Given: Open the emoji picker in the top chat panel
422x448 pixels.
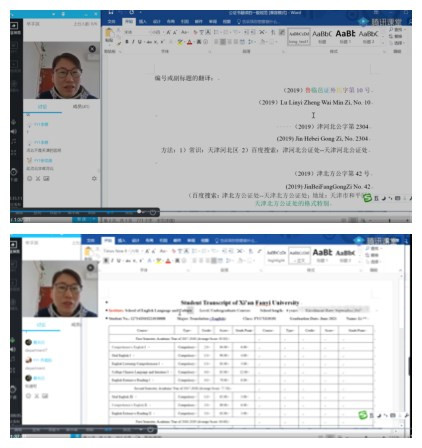Looking at the screenshot, I should point(29,179).
